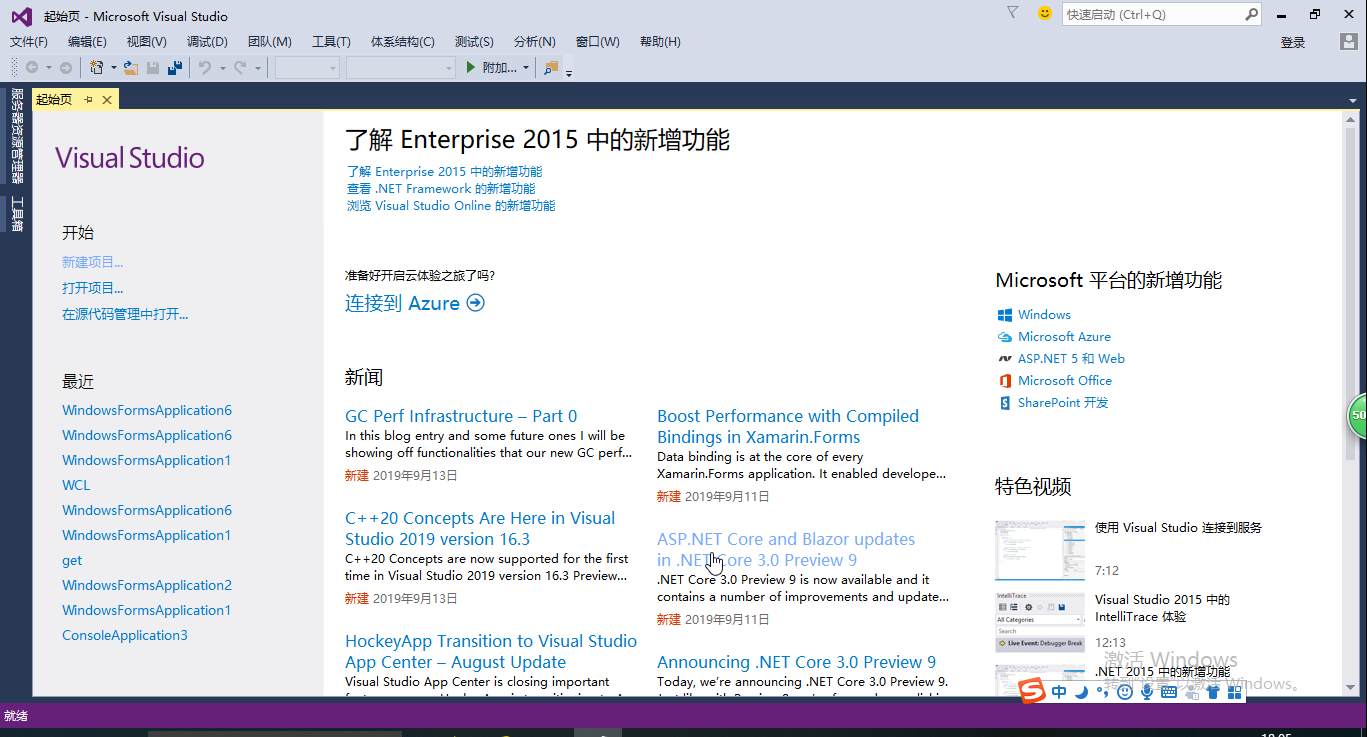Toggle Sogou Chinese/English 中 mode
The height and width of the screenshot is (737, 1367).
(1059, 691)
